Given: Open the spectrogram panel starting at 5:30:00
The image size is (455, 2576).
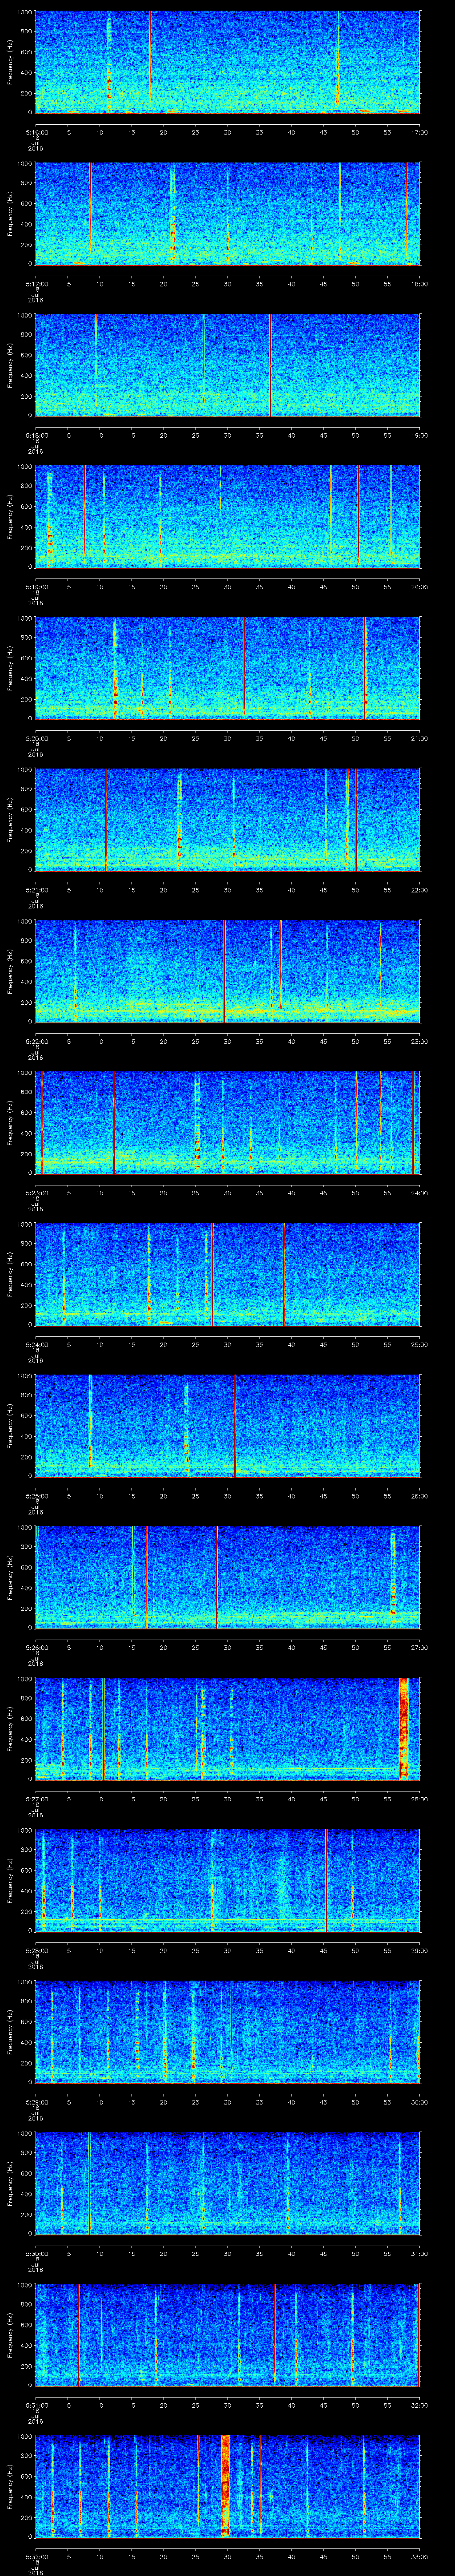Looking at the screenshot, I should [228, 2183].
